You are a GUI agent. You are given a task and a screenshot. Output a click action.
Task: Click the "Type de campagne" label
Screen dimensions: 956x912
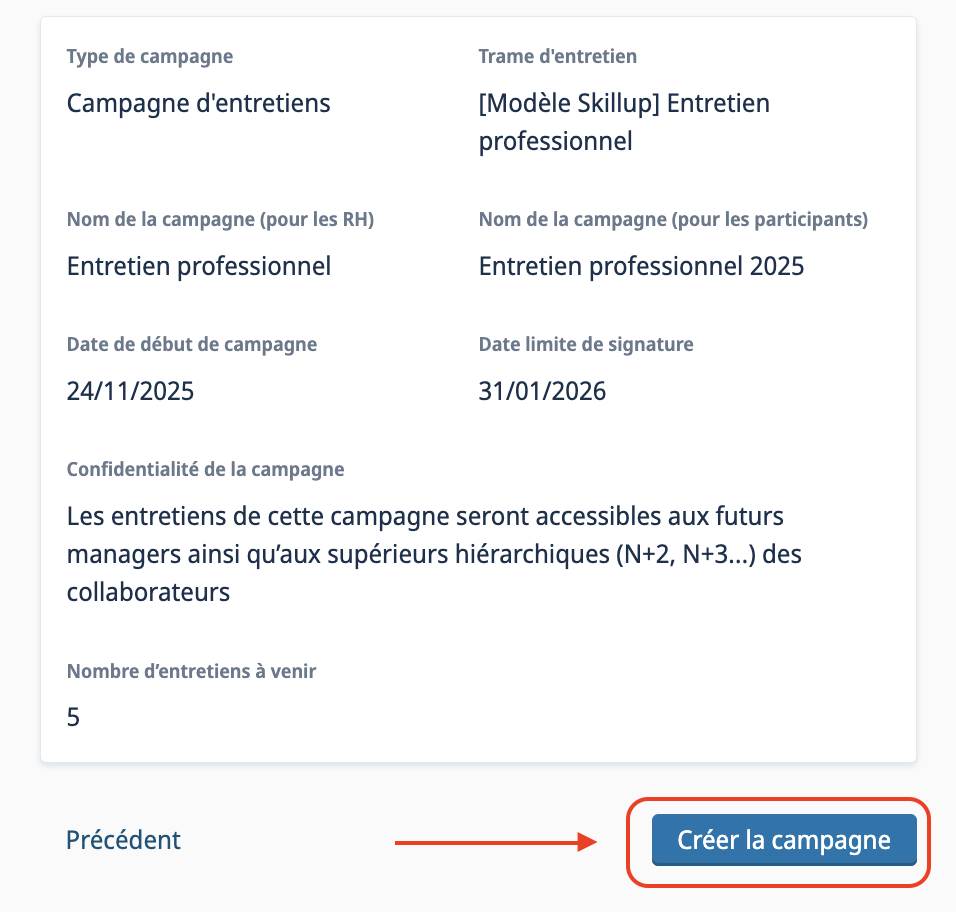[149, 56]
